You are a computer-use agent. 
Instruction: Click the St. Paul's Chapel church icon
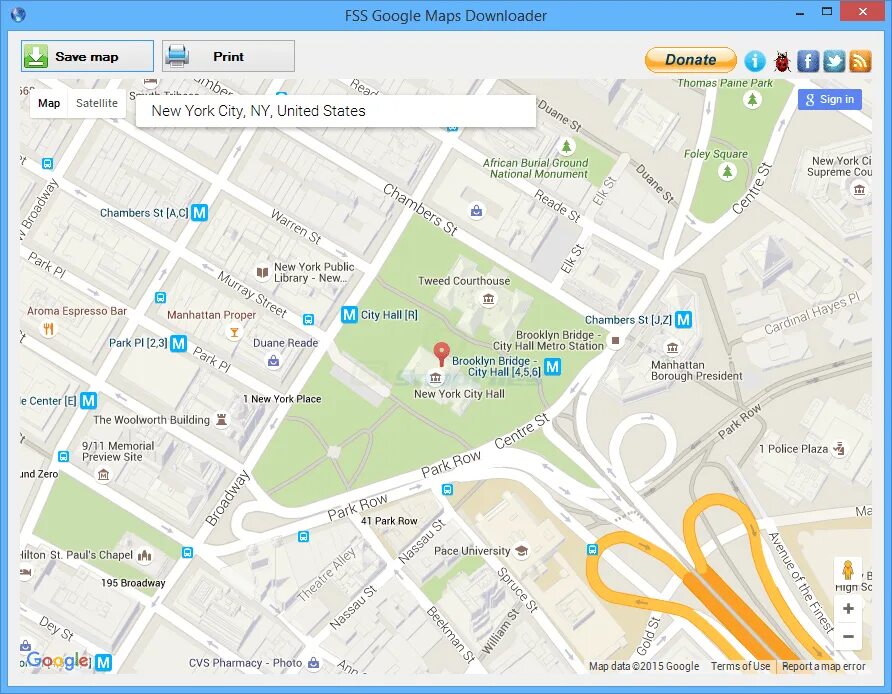(x=145, y=555)
